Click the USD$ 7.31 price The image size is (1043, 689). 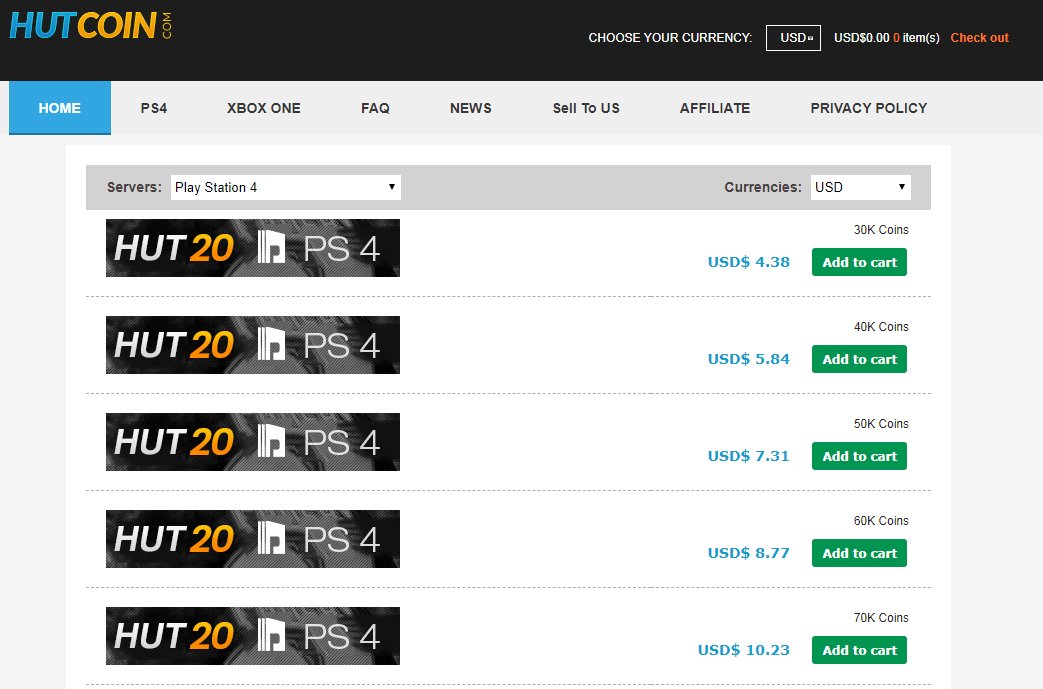(x=749, y=456)
